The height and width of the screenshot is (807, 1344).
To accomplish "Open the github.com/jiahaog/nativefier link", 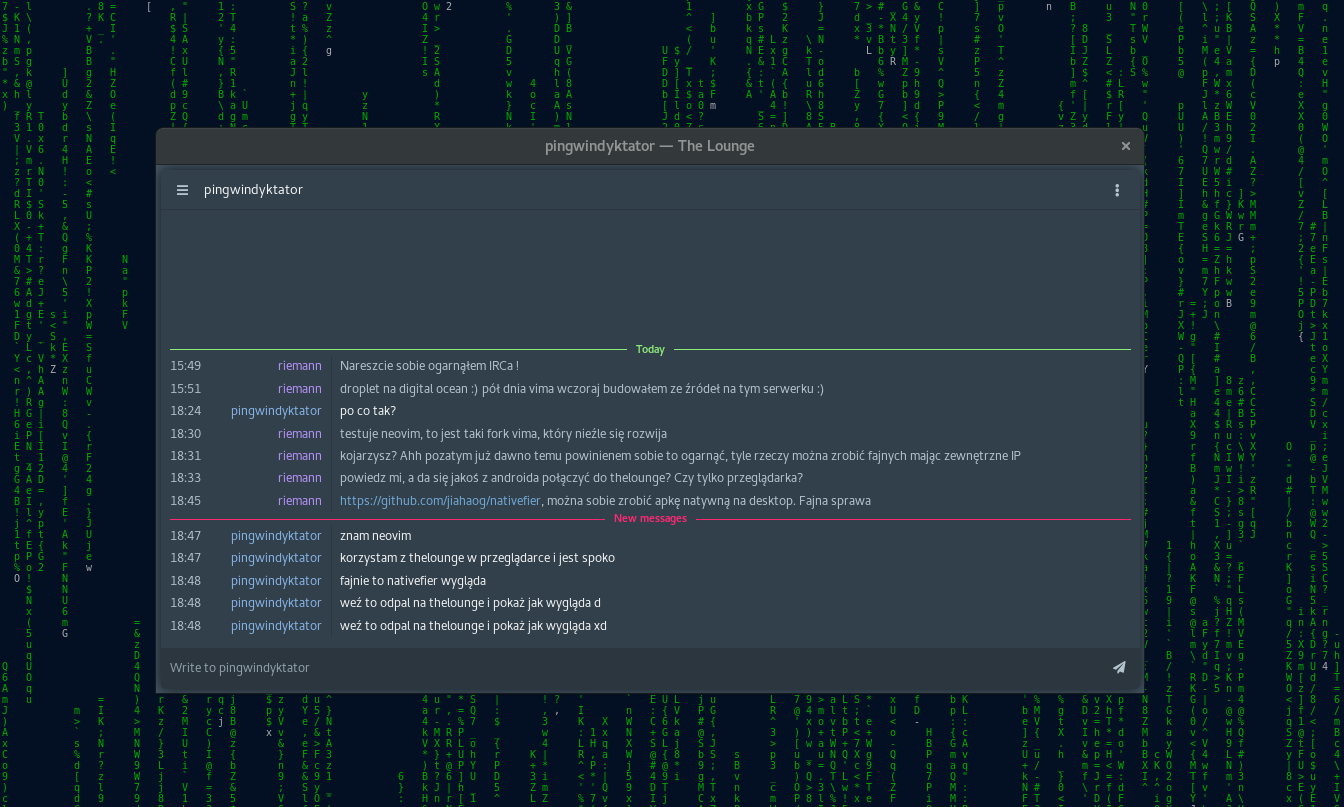I will click(x=440, y=501).
